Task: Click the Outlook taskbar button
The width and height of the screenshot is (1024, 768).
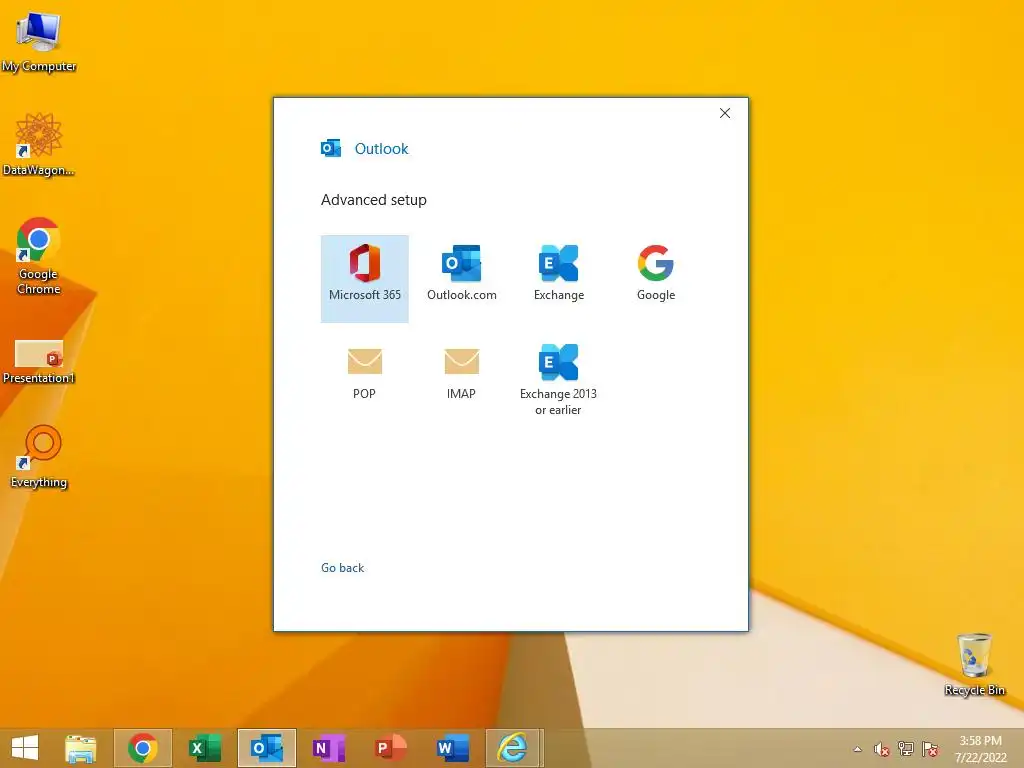Action: tap(267, 748)
